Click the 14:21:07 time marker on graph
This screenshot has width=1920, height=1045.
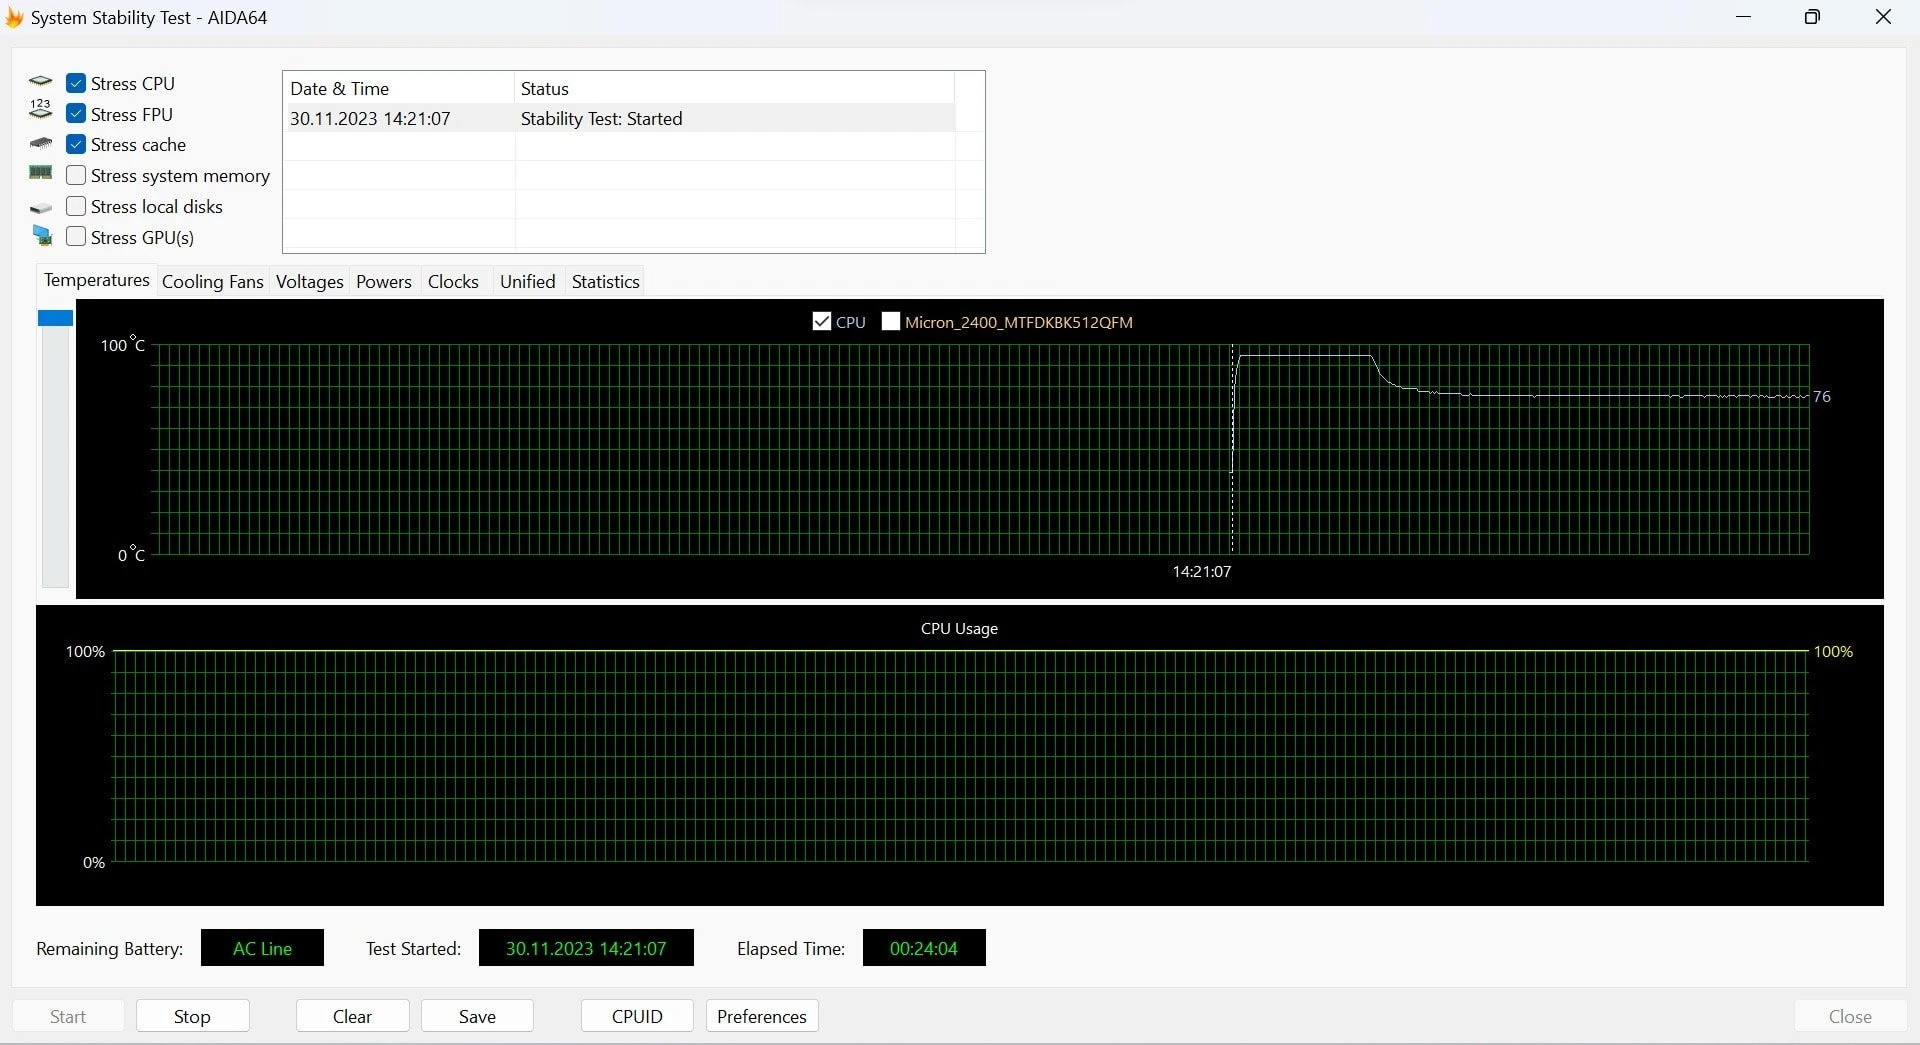click(1201, 571)
